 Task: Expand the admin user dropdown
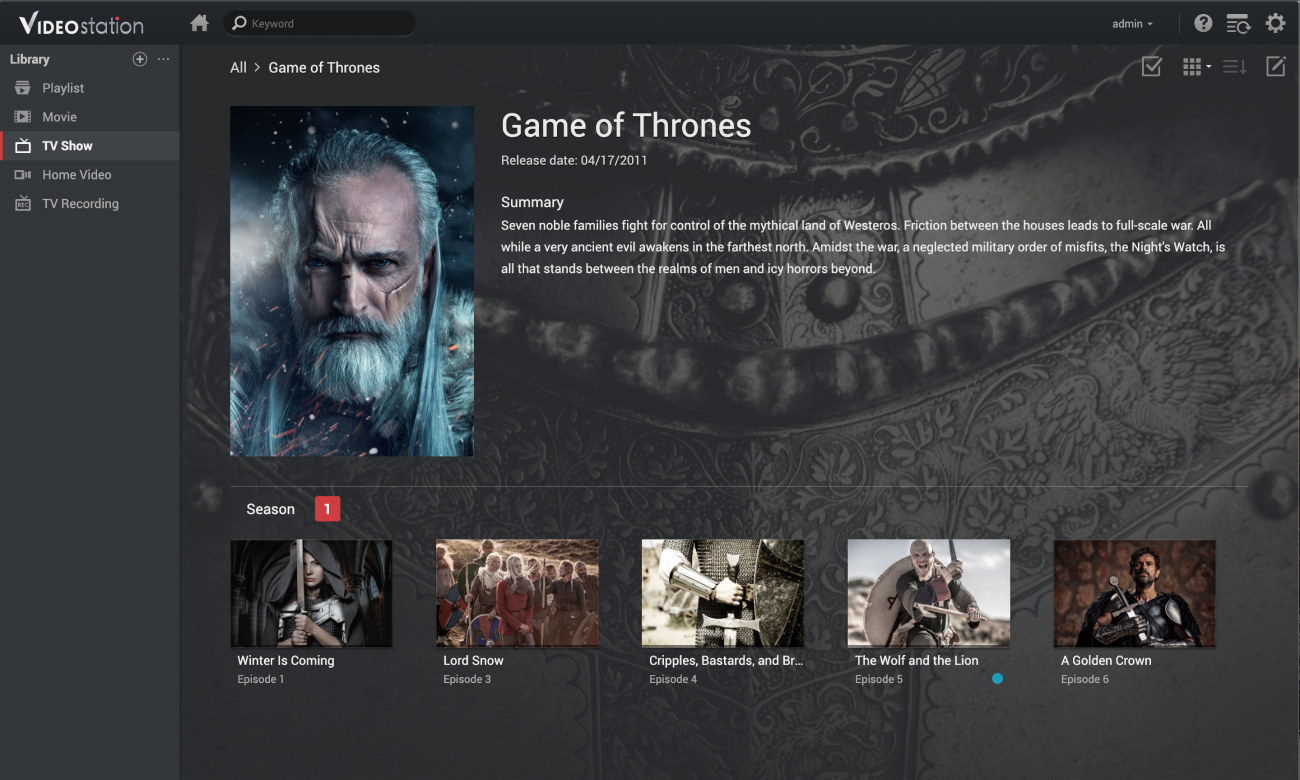tap(1132, 24)
